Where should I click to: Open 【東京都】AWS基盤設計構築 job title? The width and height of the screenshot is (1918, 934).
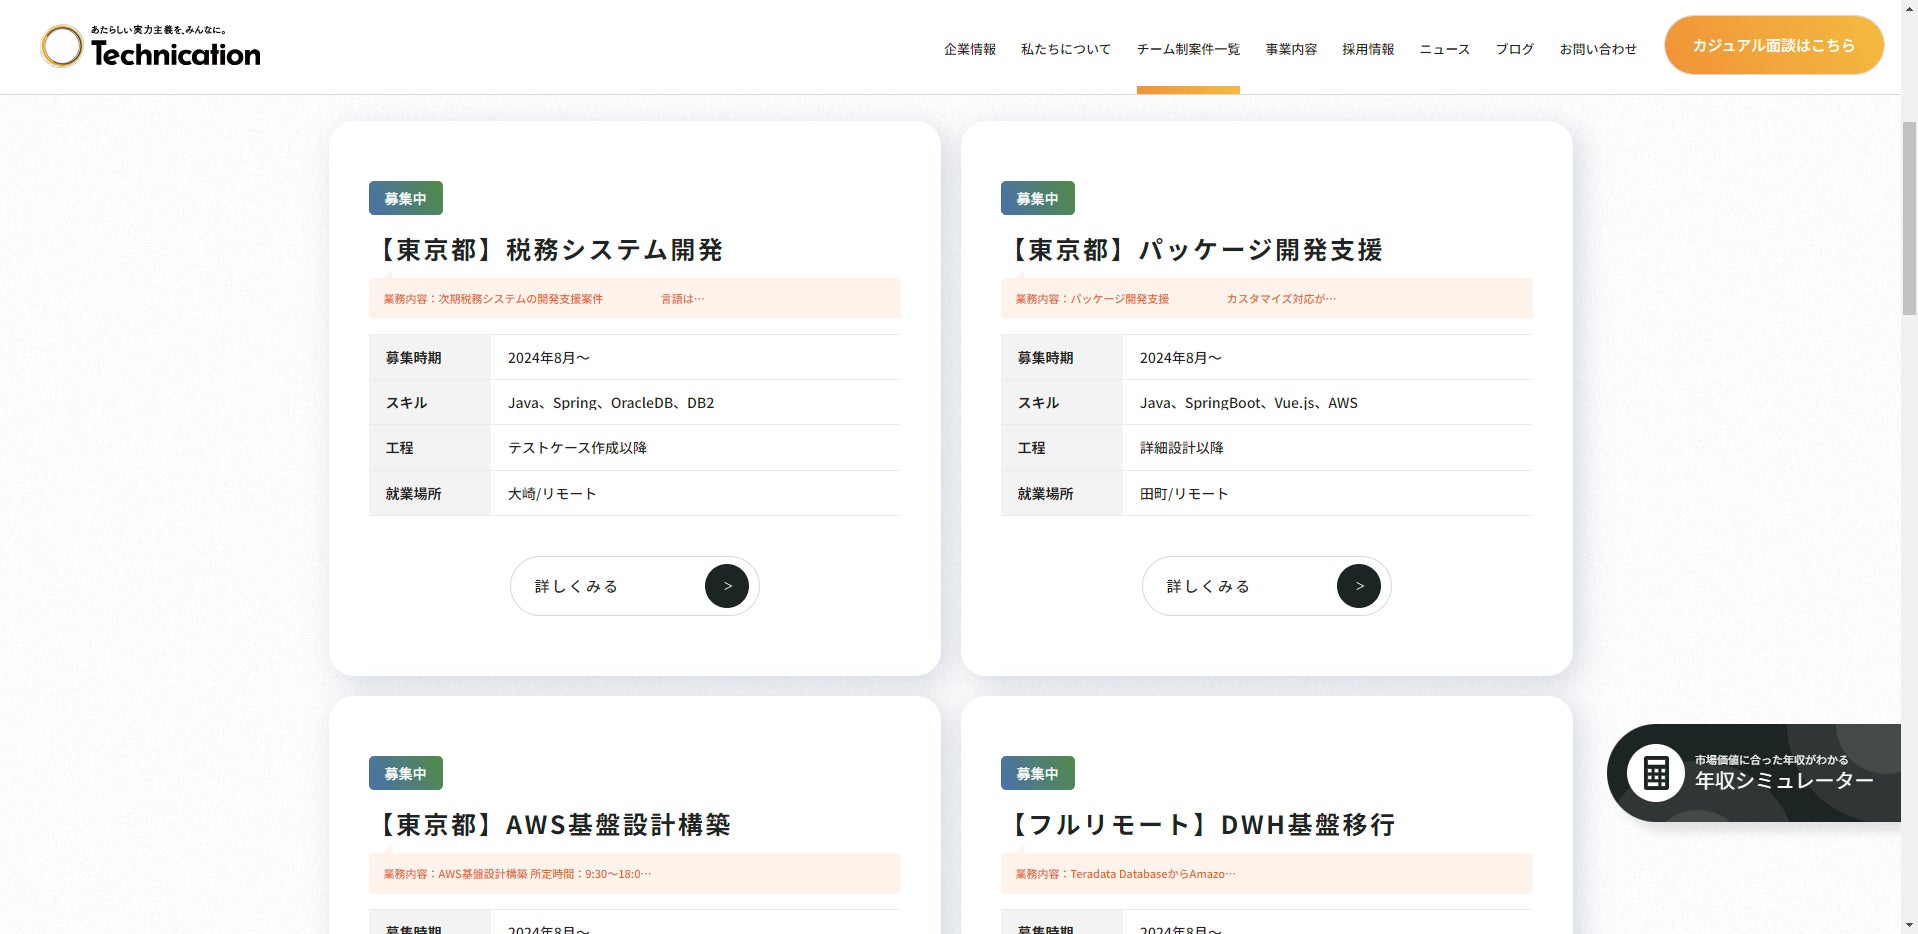coord(551,825)
